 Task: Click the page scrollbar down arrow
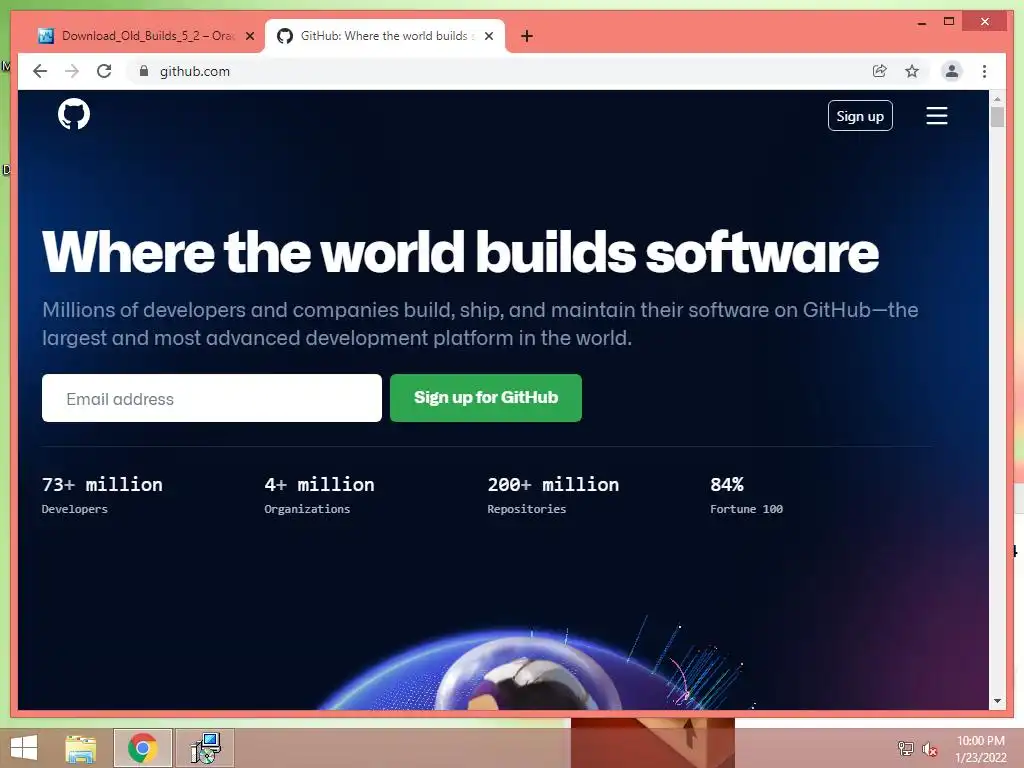997,701
